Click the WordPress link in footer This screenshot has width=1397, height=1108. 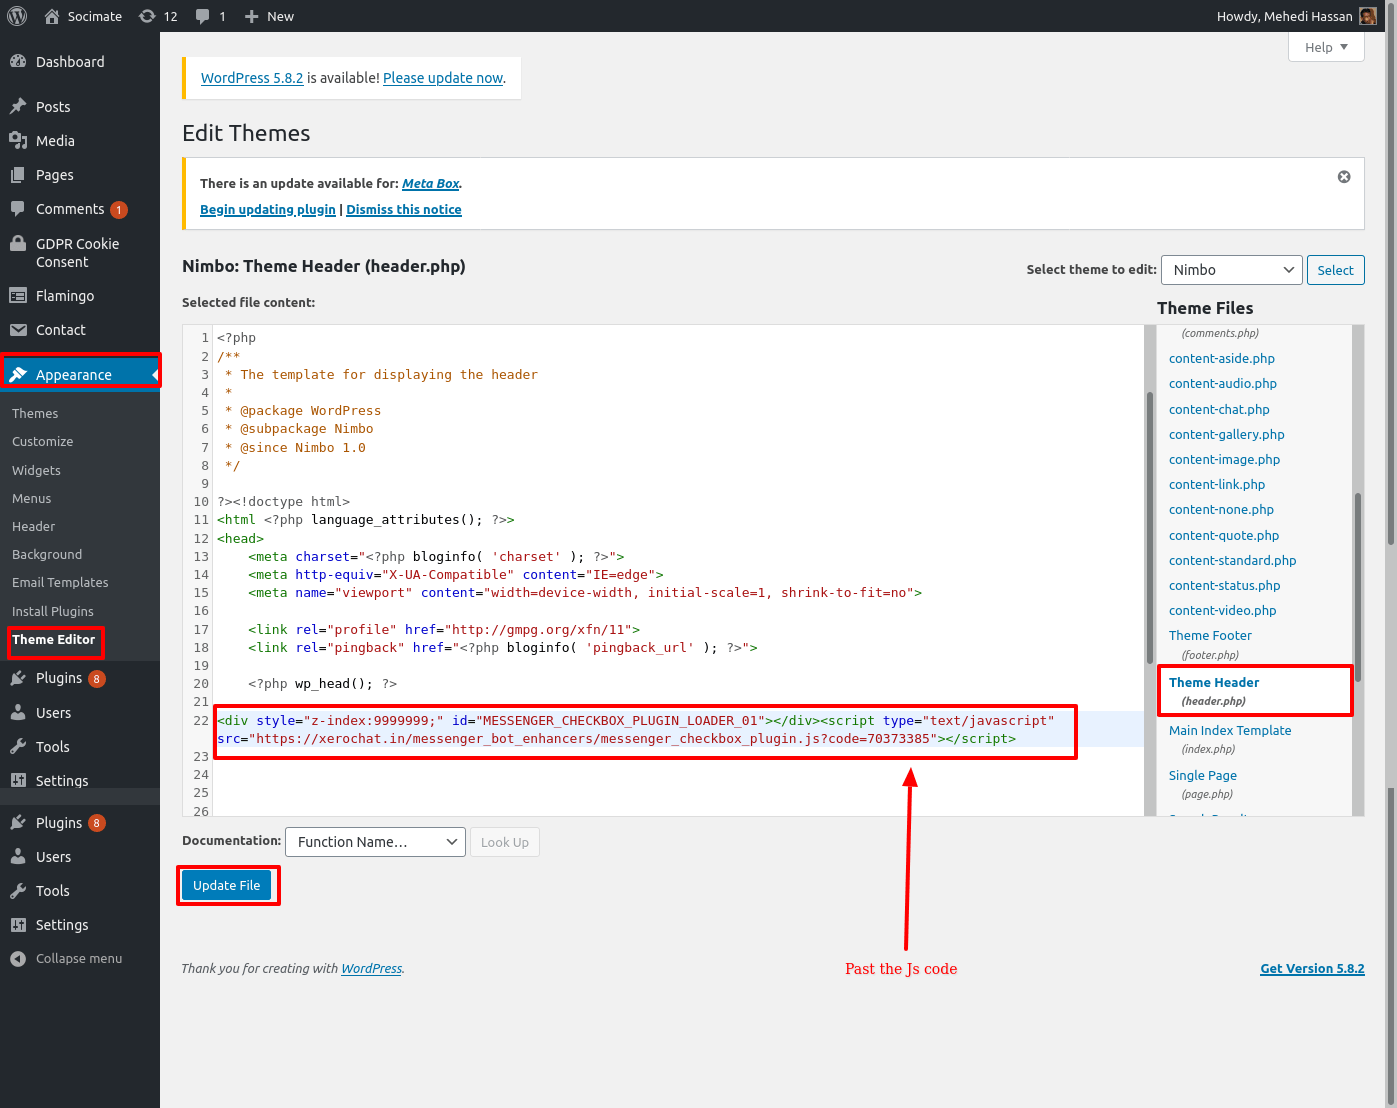click(372, 968)
